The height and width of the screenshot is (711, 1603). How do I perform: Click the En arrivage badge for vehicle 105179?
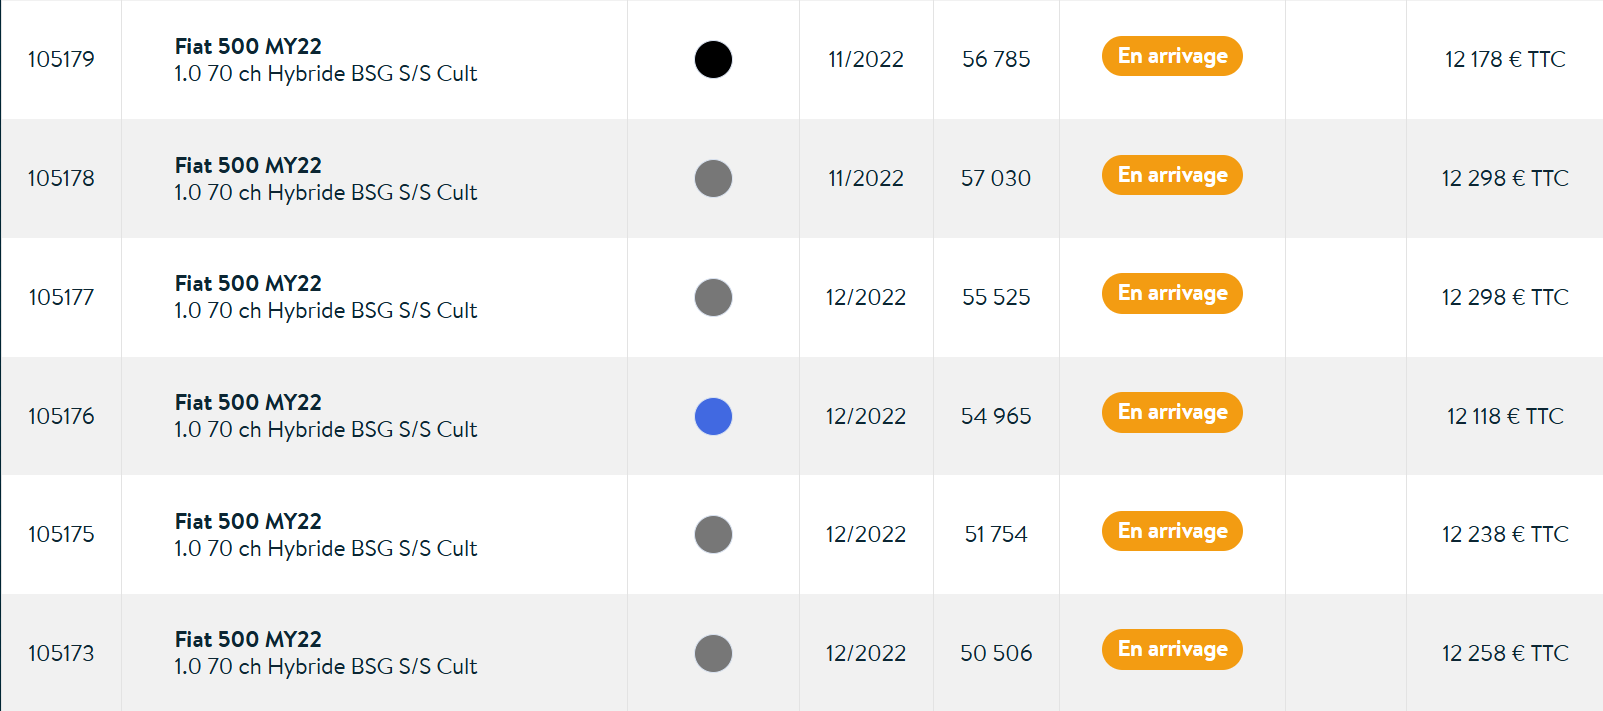(x=1172, y=56)
